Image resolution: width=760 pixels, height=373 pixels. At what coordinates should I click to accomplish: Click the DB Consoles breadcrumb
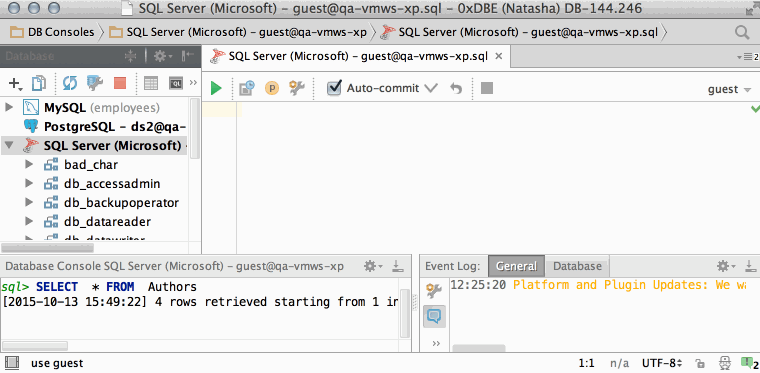[x=52, y=32]
